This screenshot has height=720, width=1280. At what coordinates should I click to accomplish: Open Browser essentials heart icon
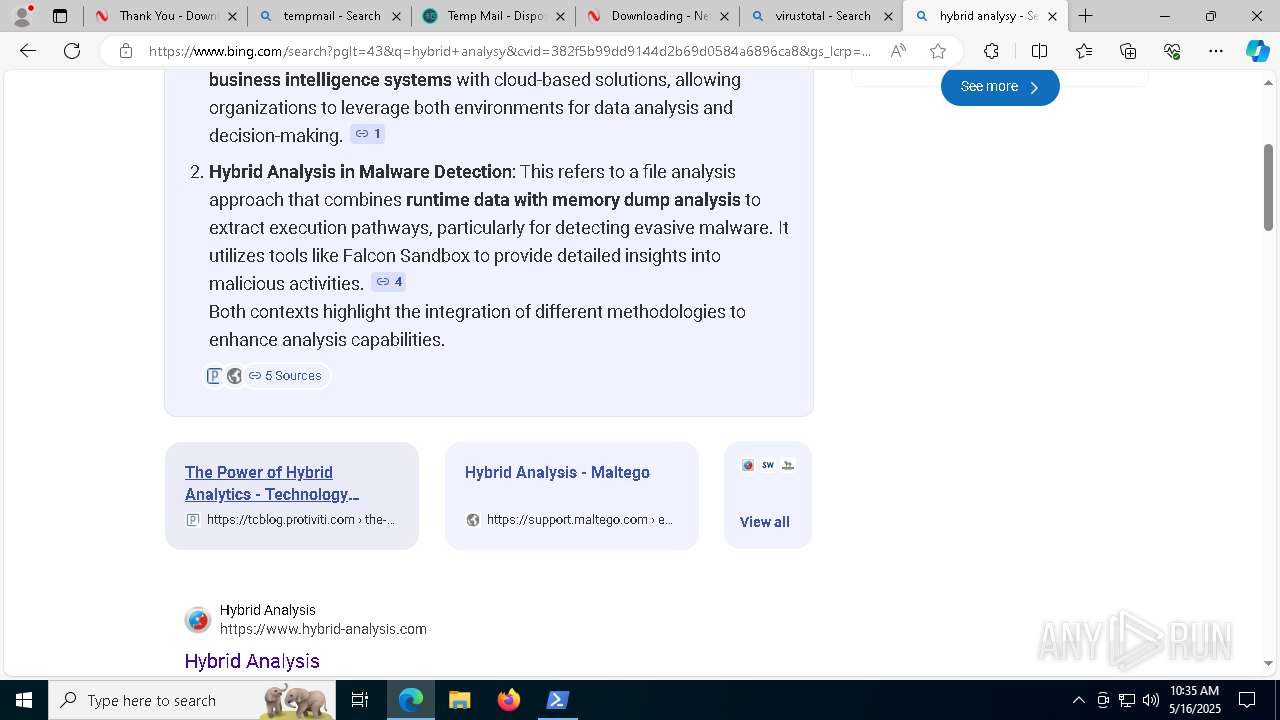(1172, 51)
